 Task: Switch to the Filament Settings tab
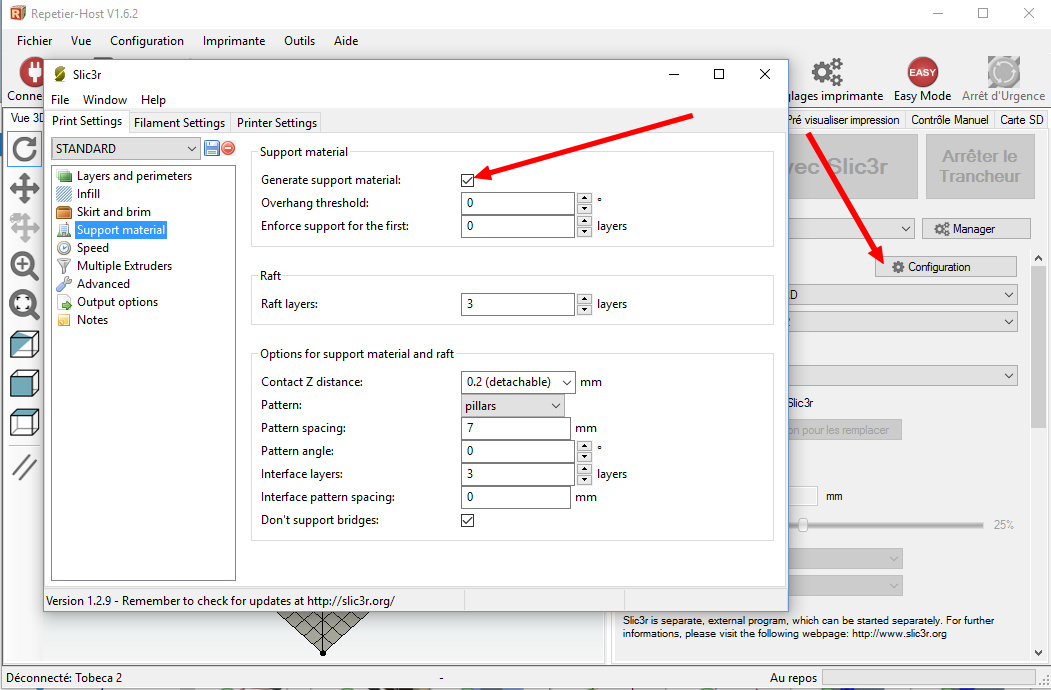(x=179, y=123)
